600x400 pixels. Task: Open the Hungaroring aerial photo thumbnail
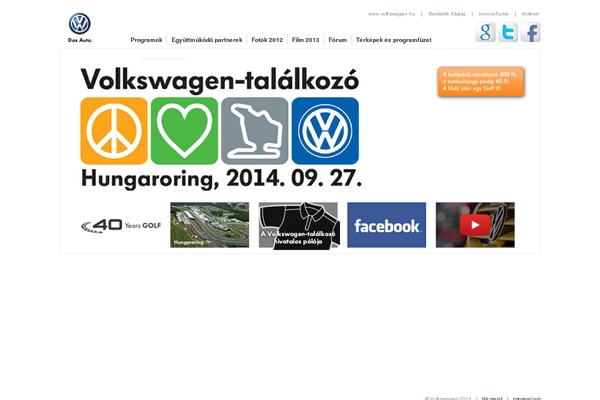tap(210, 225)
